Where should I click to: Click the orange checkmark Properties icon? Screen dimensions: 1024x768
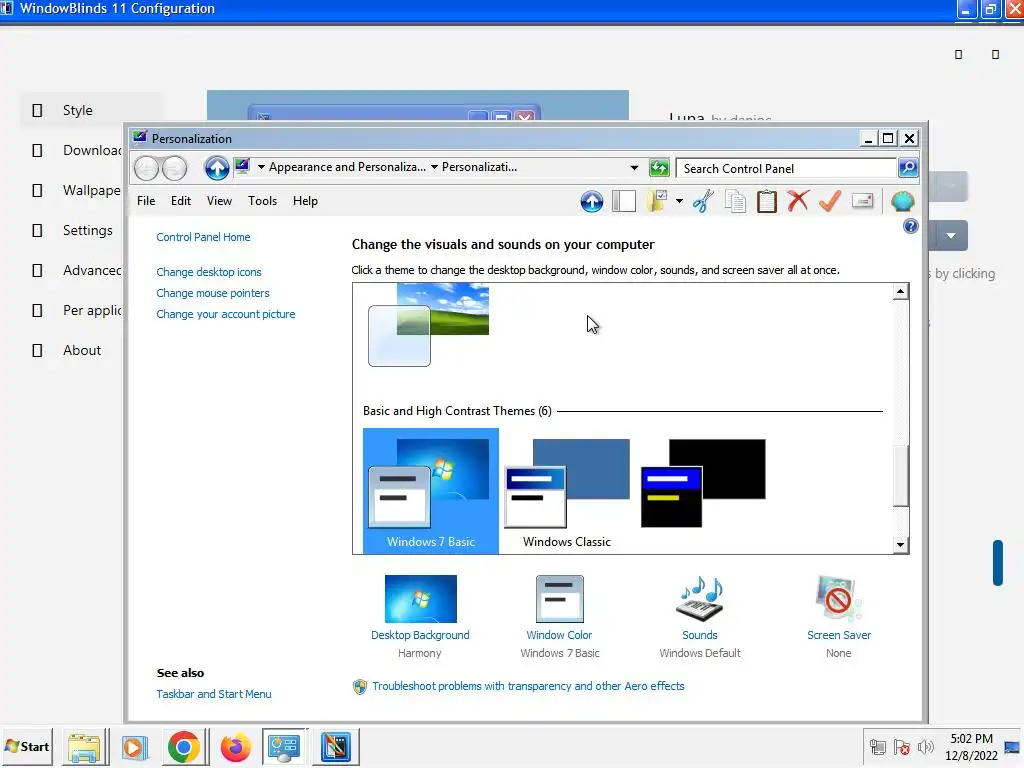pyautogui.click(x=830, y=201)
